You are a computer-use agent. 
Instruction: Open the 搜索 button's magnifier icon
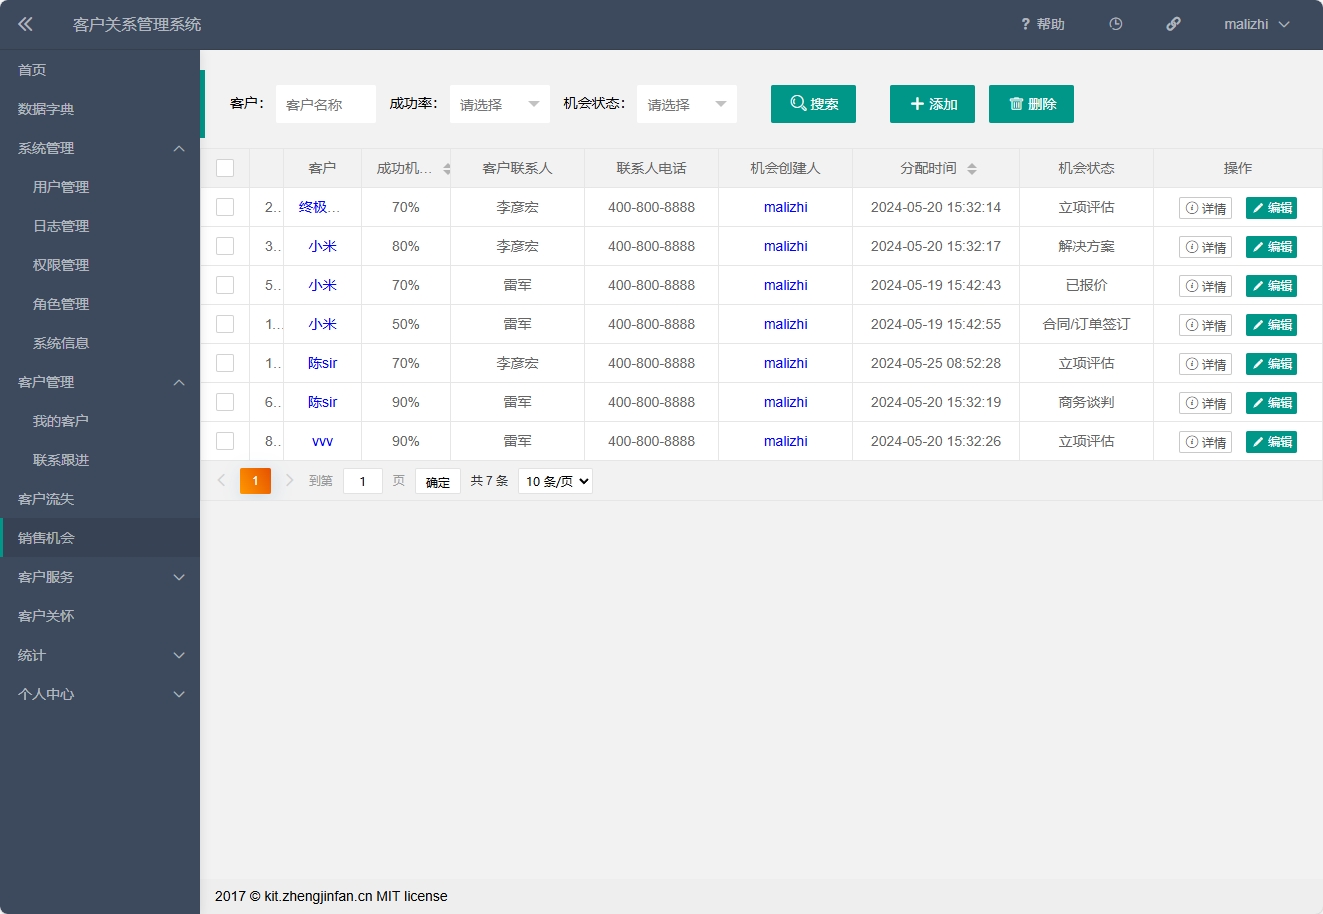795,103
